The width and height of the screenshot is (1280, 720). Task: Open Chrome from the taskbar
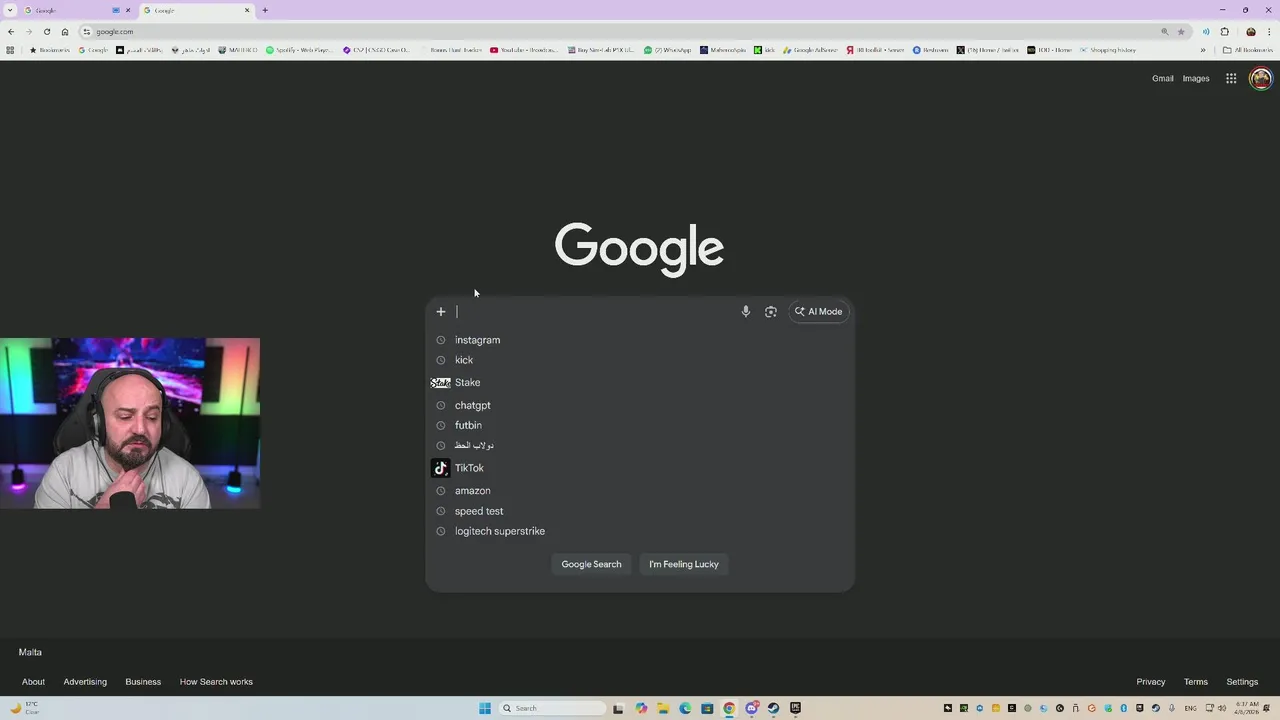[729, 708]
